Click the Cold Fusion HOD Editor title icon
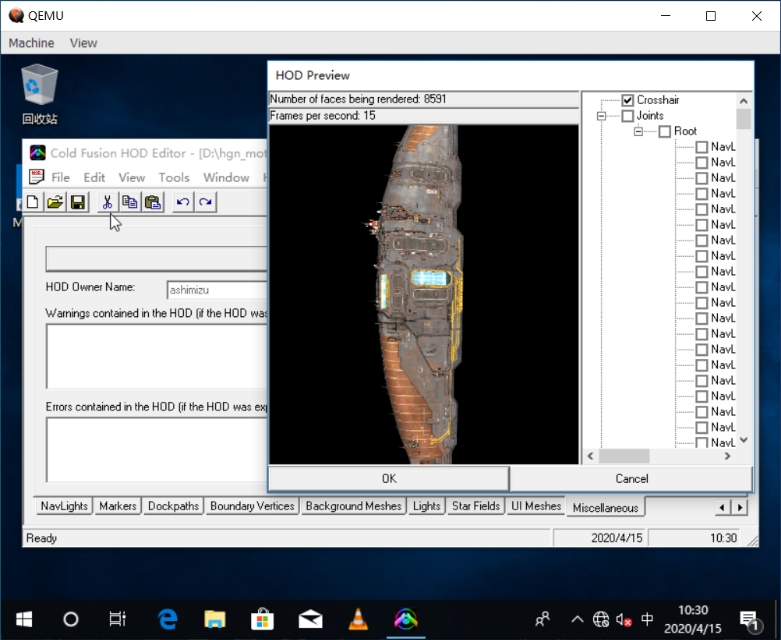781x640 pixels. pyautogui.click(x=38, y=153)
